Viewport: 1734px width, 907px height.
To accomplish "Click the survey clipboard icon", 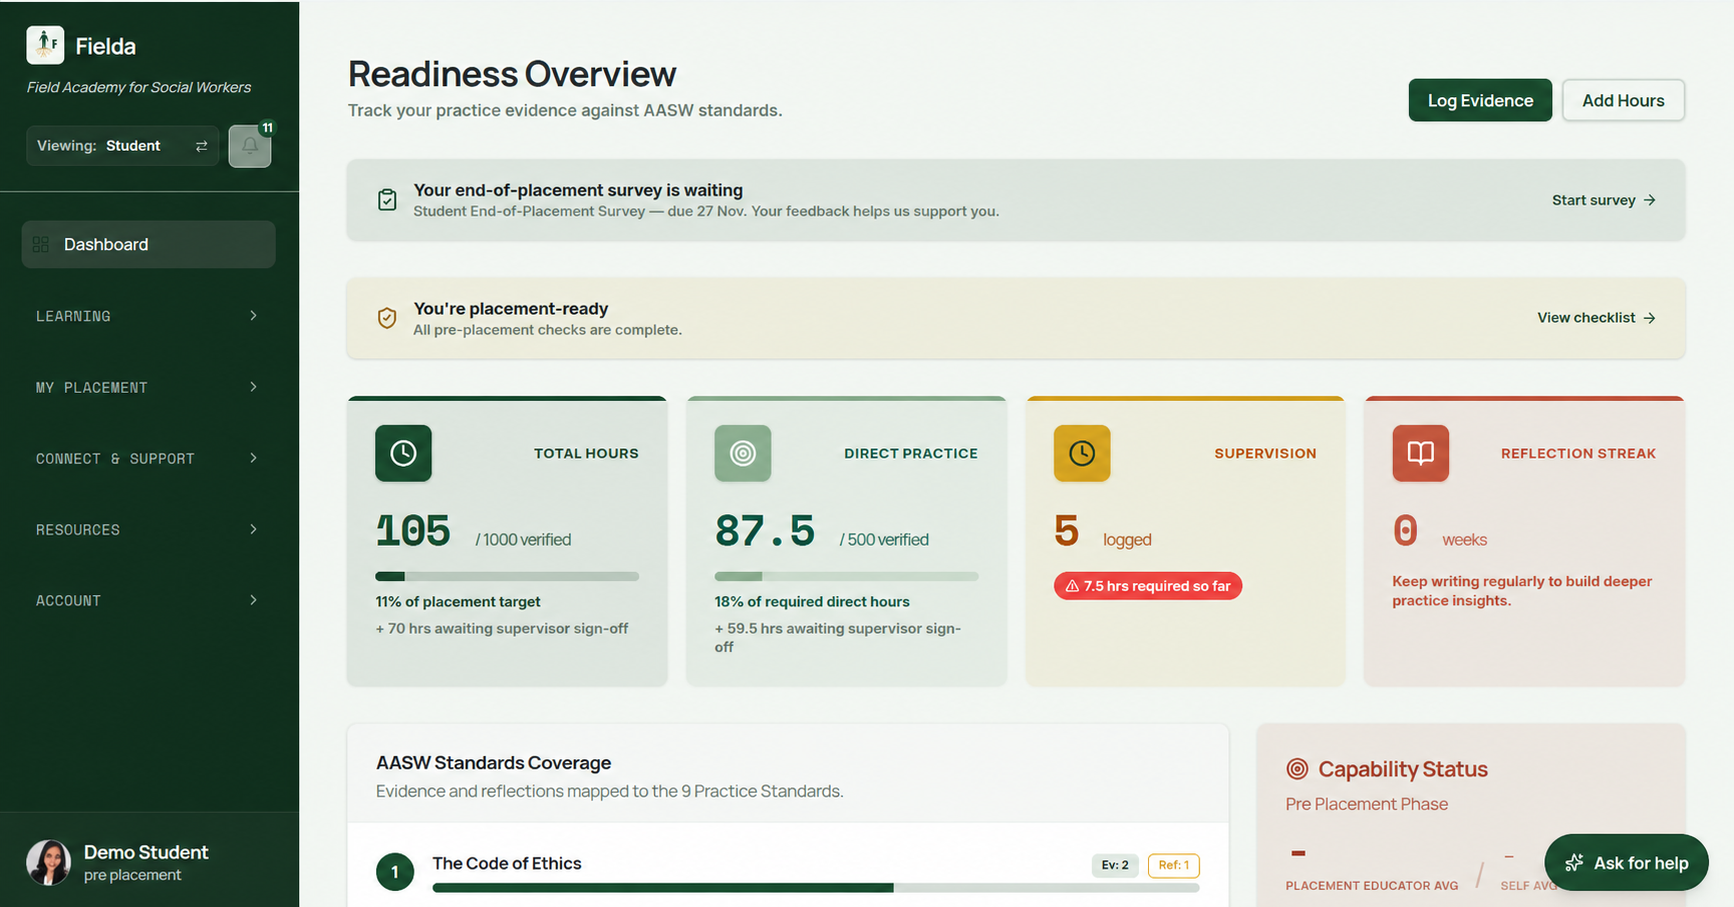I will tap(387, 200).
